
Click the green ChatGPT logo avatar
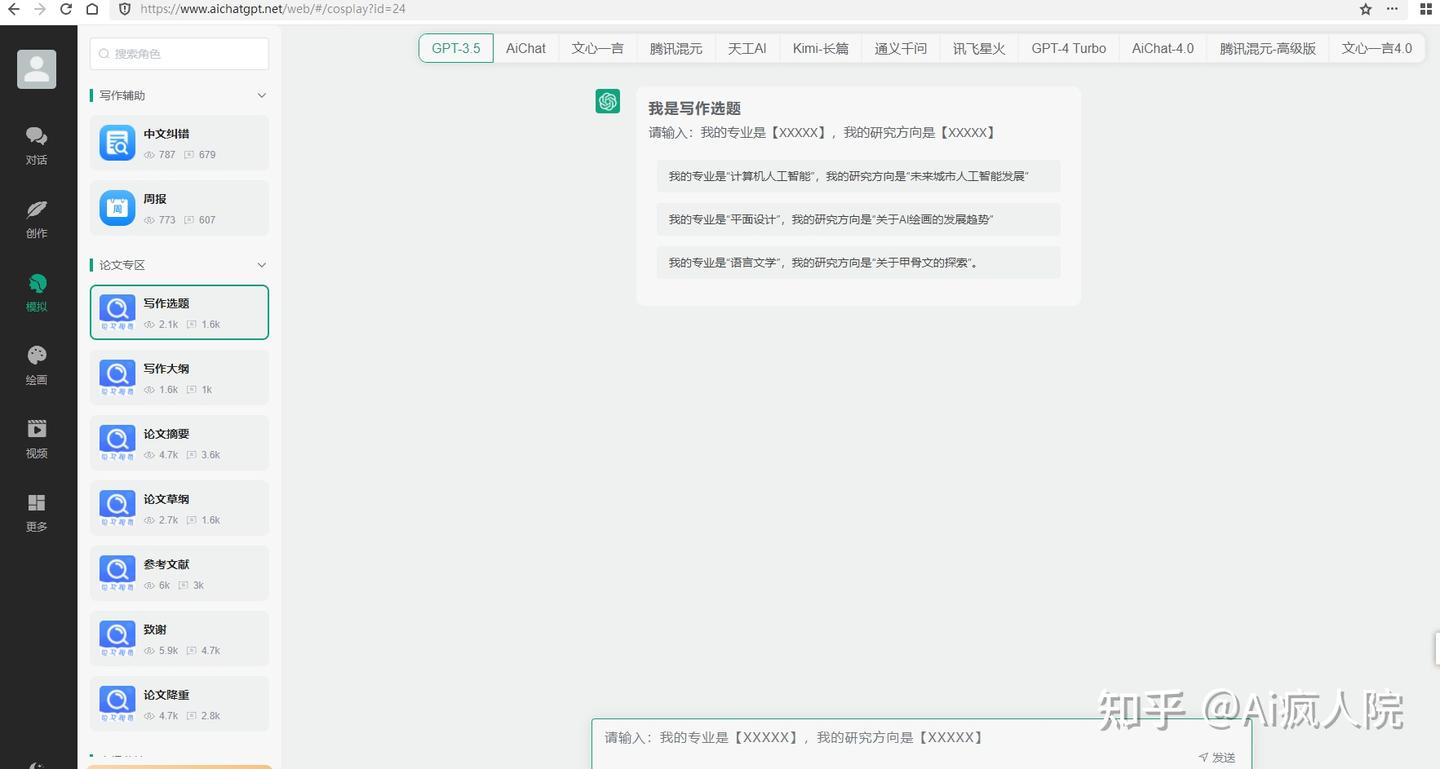click(x=608, y=101)
